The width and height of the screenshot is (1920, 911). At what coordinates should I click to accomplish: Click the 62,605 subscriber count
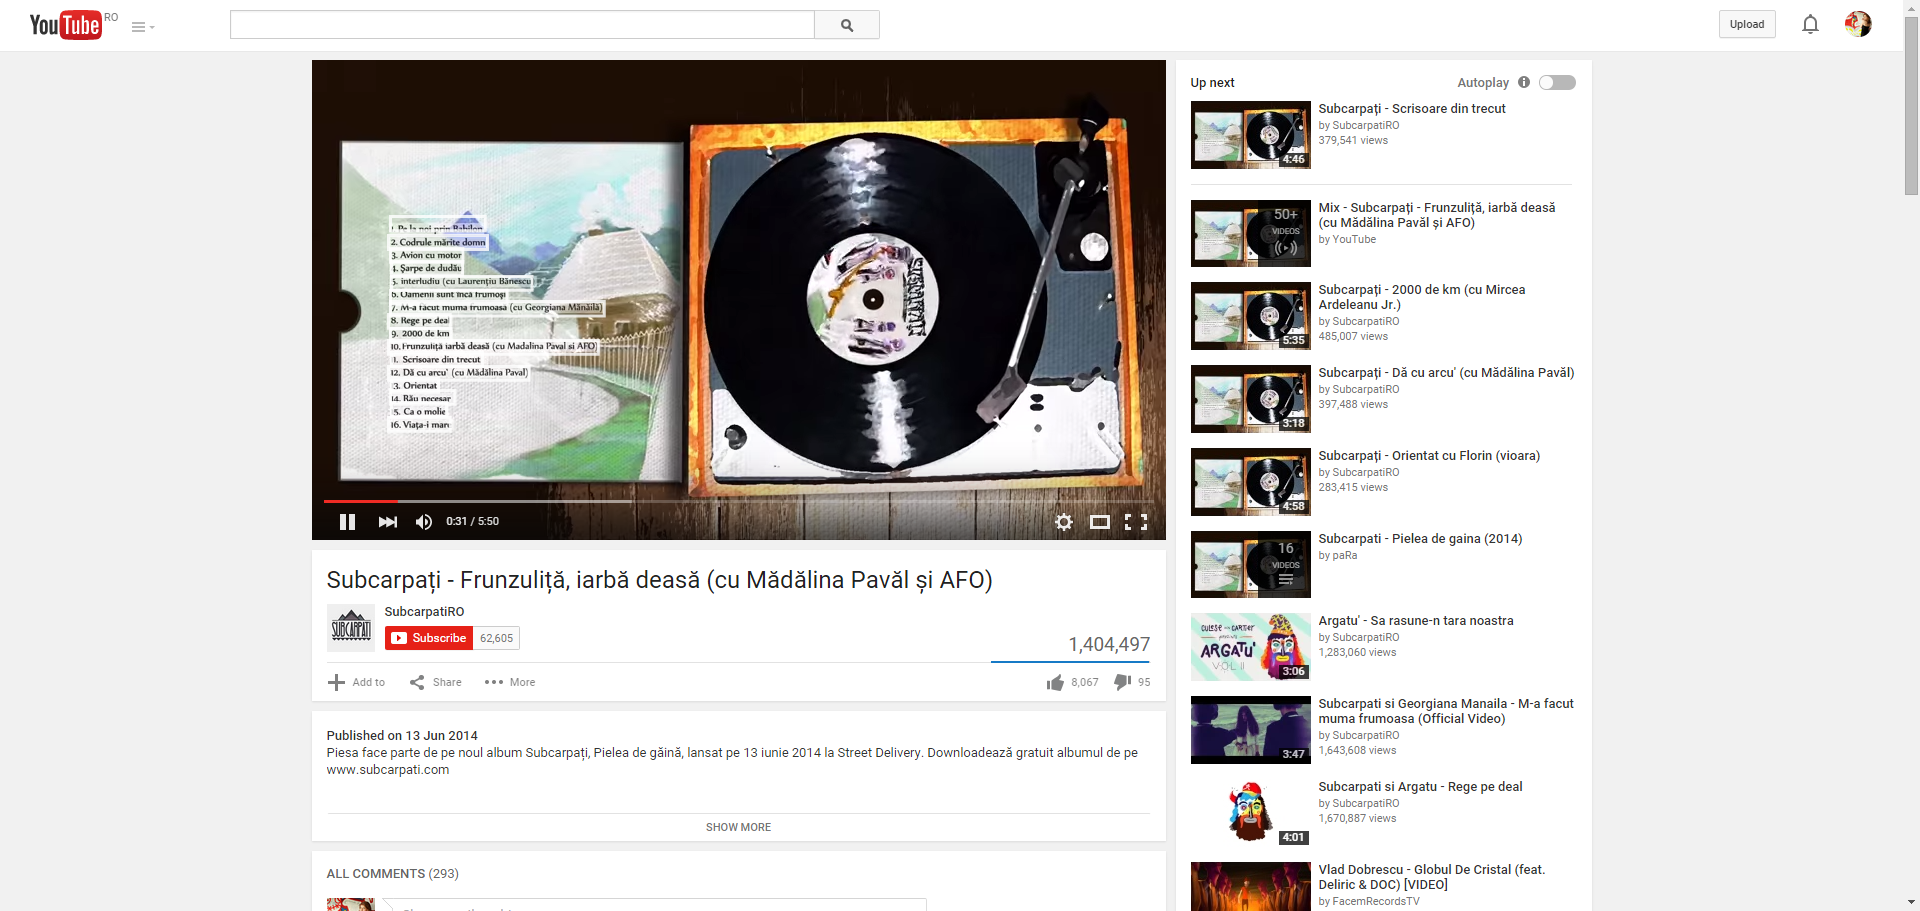496,638
